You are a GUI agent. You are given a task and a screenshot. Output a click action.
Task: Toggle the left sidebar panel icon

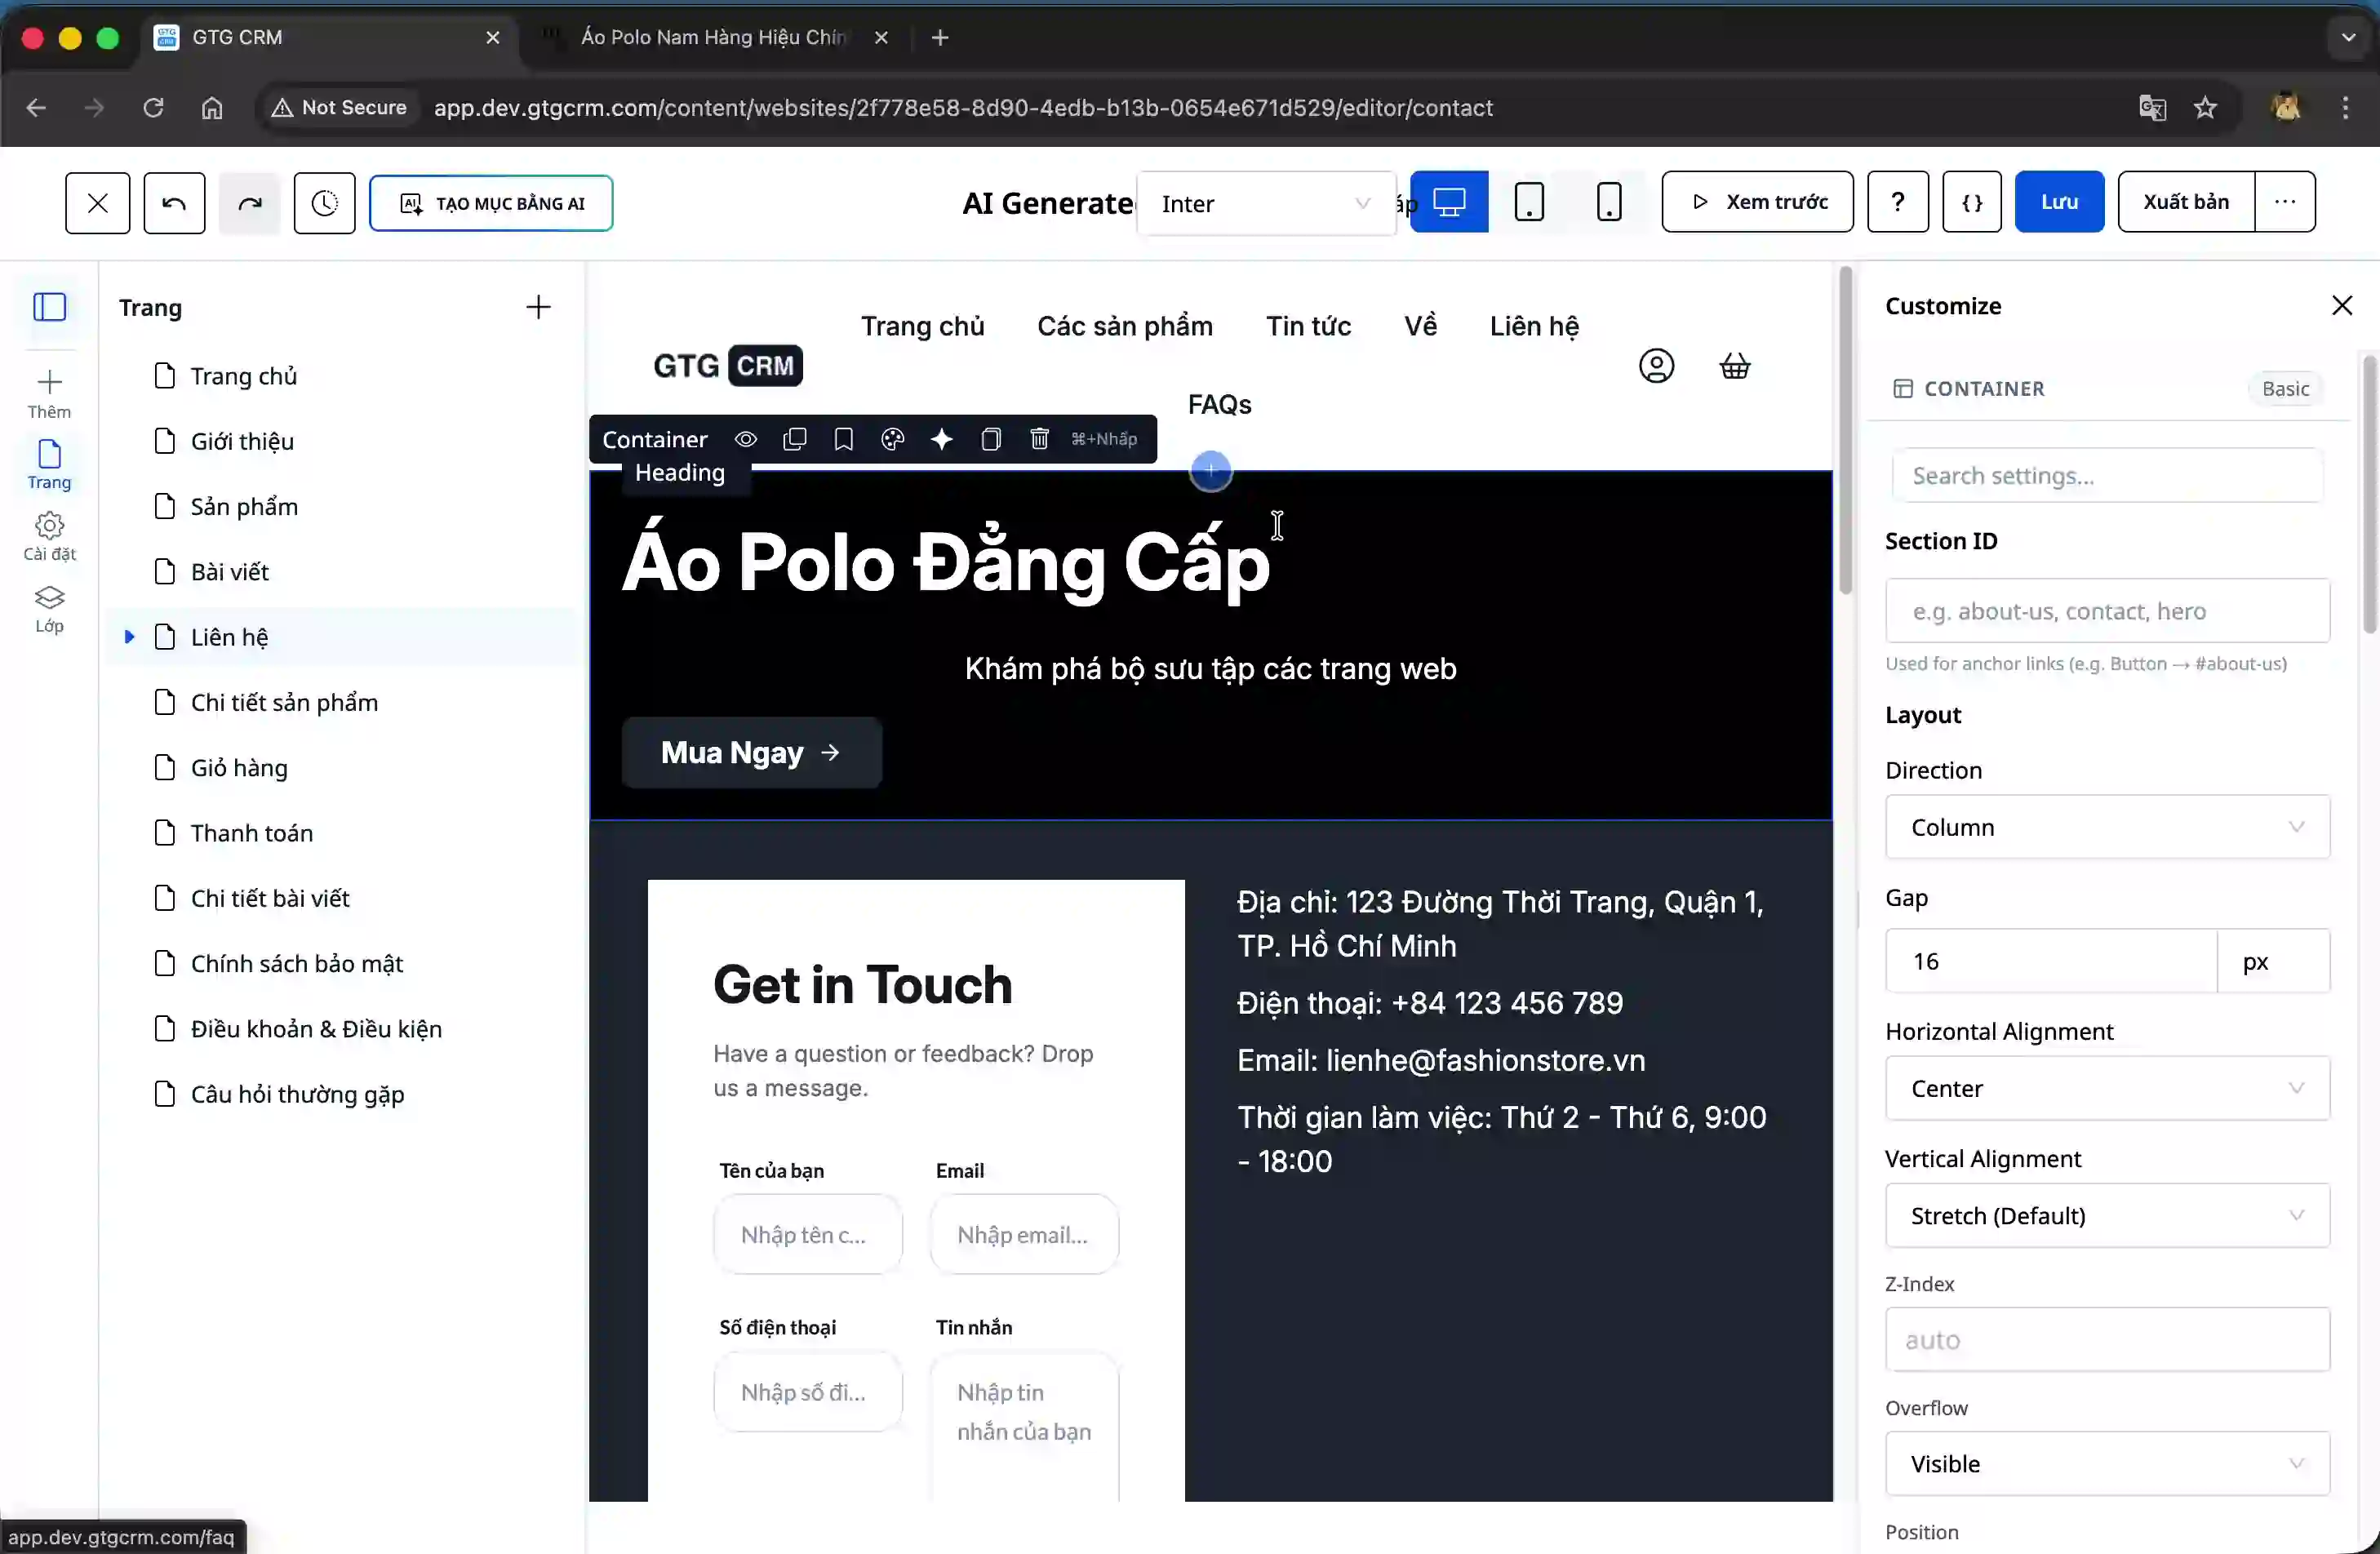pyautogui.click(x=49, y=307)
